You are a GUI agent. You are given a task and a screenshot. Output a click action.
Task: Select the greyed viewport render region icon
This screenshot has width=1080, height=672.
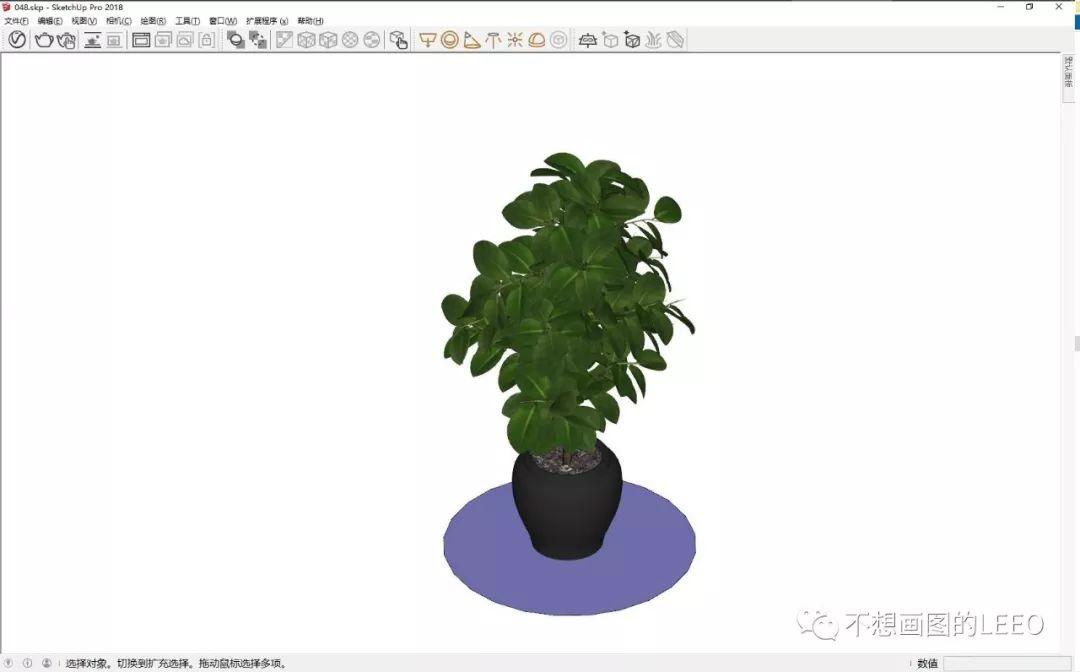114,40
